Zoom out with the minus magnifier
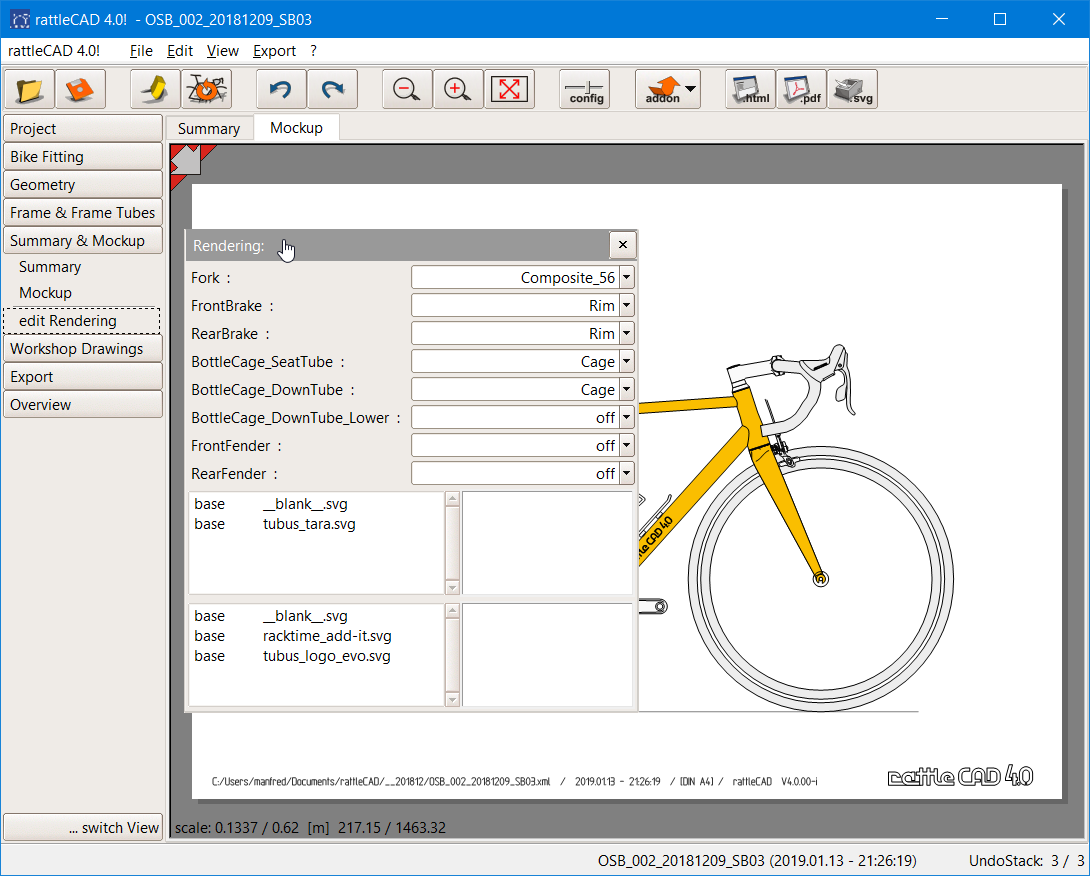 [407, 89]
